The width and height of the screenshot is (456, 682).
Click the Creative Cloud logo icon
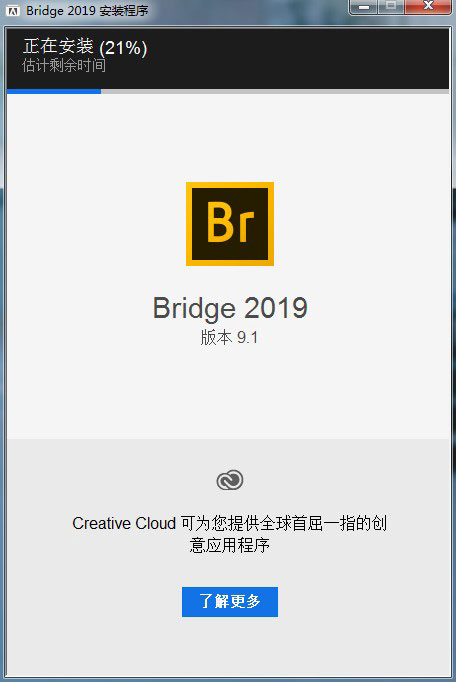230,480
